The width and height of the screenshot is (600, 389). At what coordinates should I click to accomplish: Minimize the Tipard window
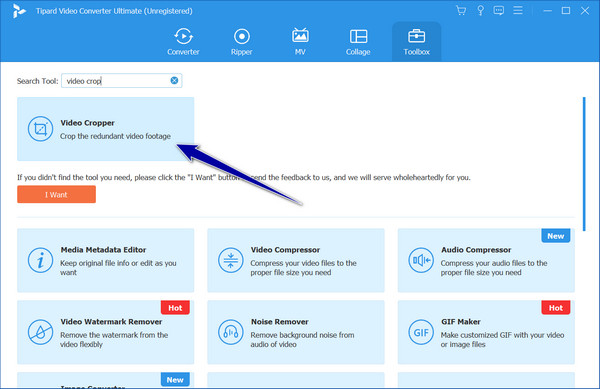tap(548, 11)
